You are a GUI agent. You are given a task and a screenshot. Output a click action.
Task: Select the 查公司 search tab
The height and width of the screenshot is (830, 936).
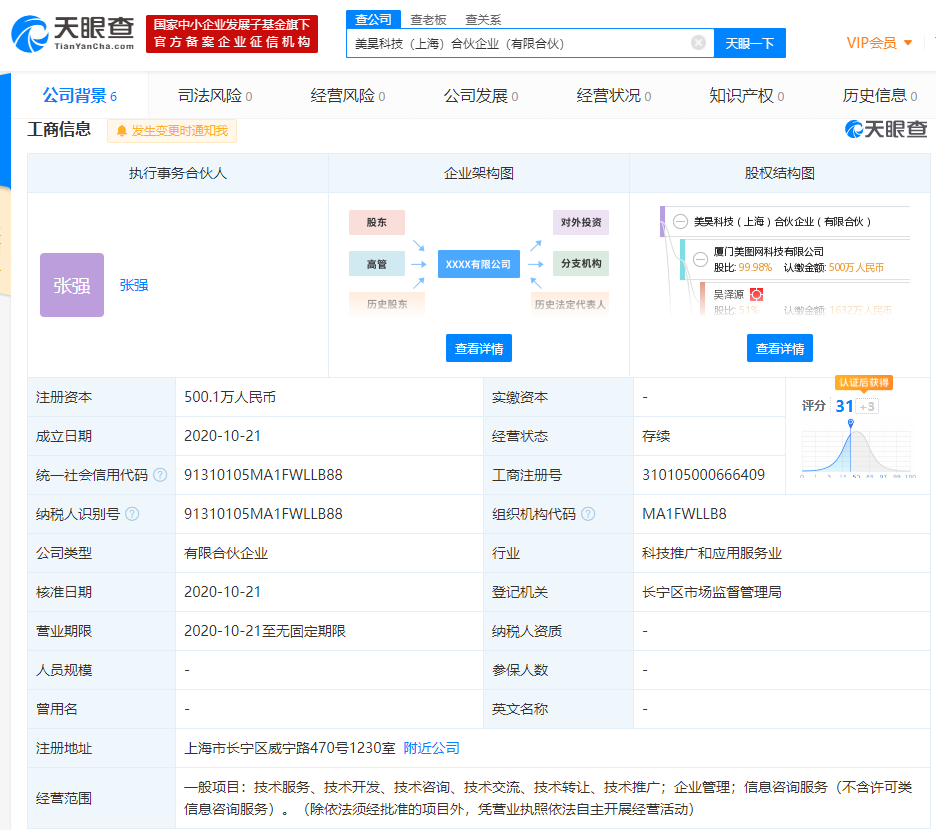373,20
